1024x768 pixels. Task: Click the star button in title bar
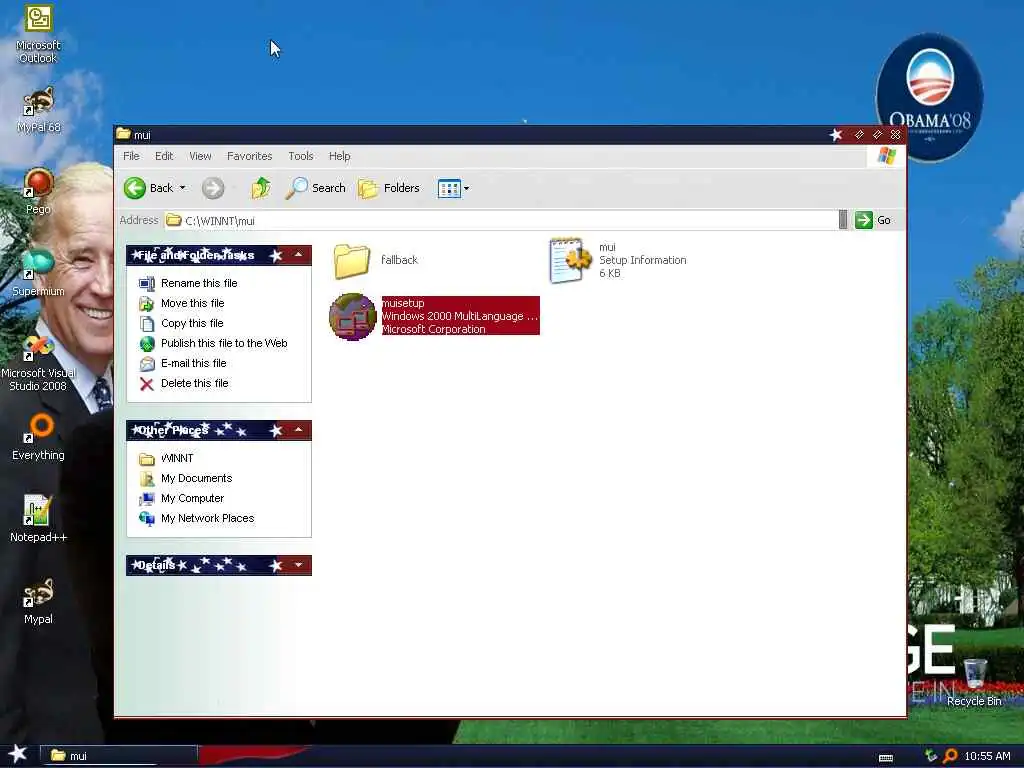[836, 135]
